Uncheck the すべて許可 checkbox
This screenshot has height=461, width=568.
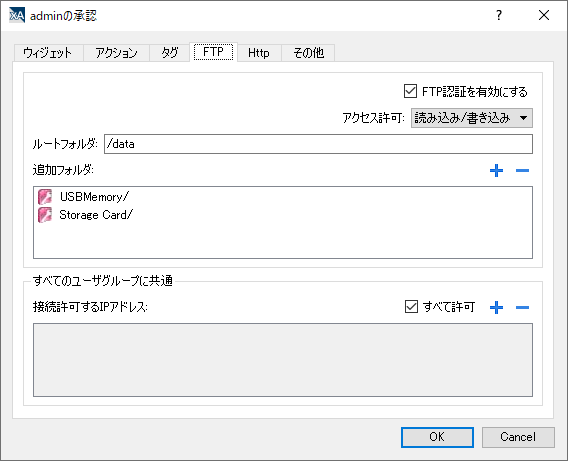pos(411,307)
